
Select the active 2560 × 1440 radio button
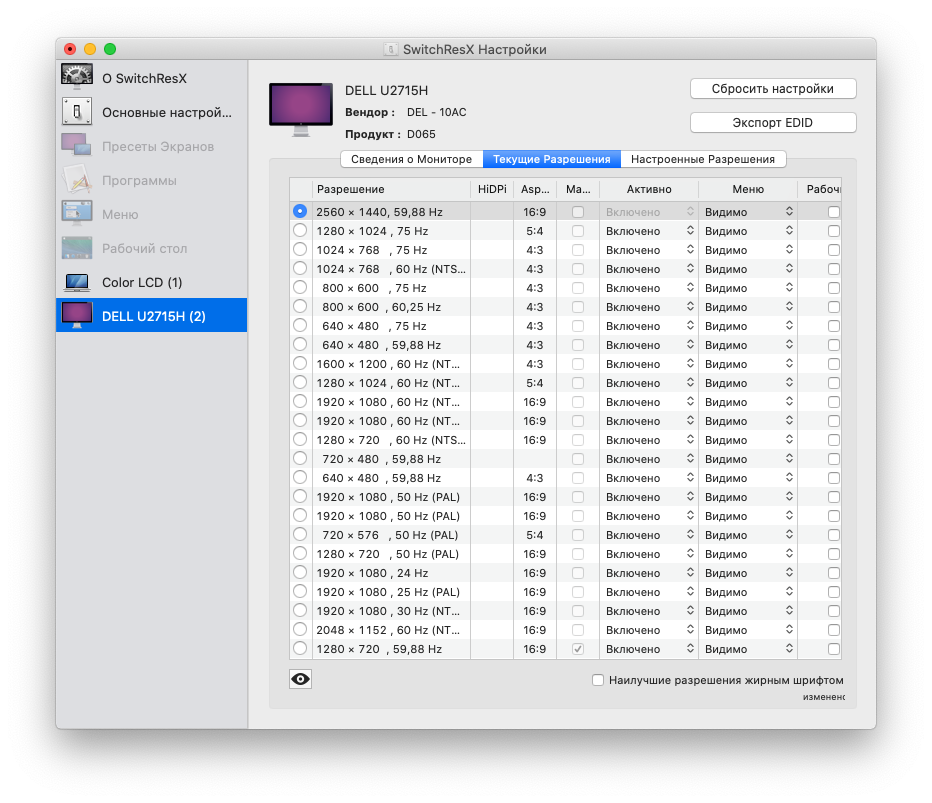pyautogui.click(x=300, y=211)
